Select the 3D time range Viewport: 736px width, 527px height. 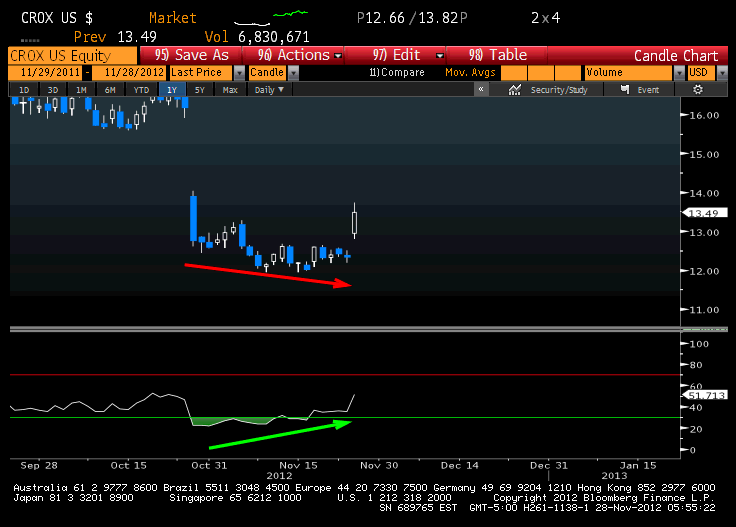tap(53, 90)
